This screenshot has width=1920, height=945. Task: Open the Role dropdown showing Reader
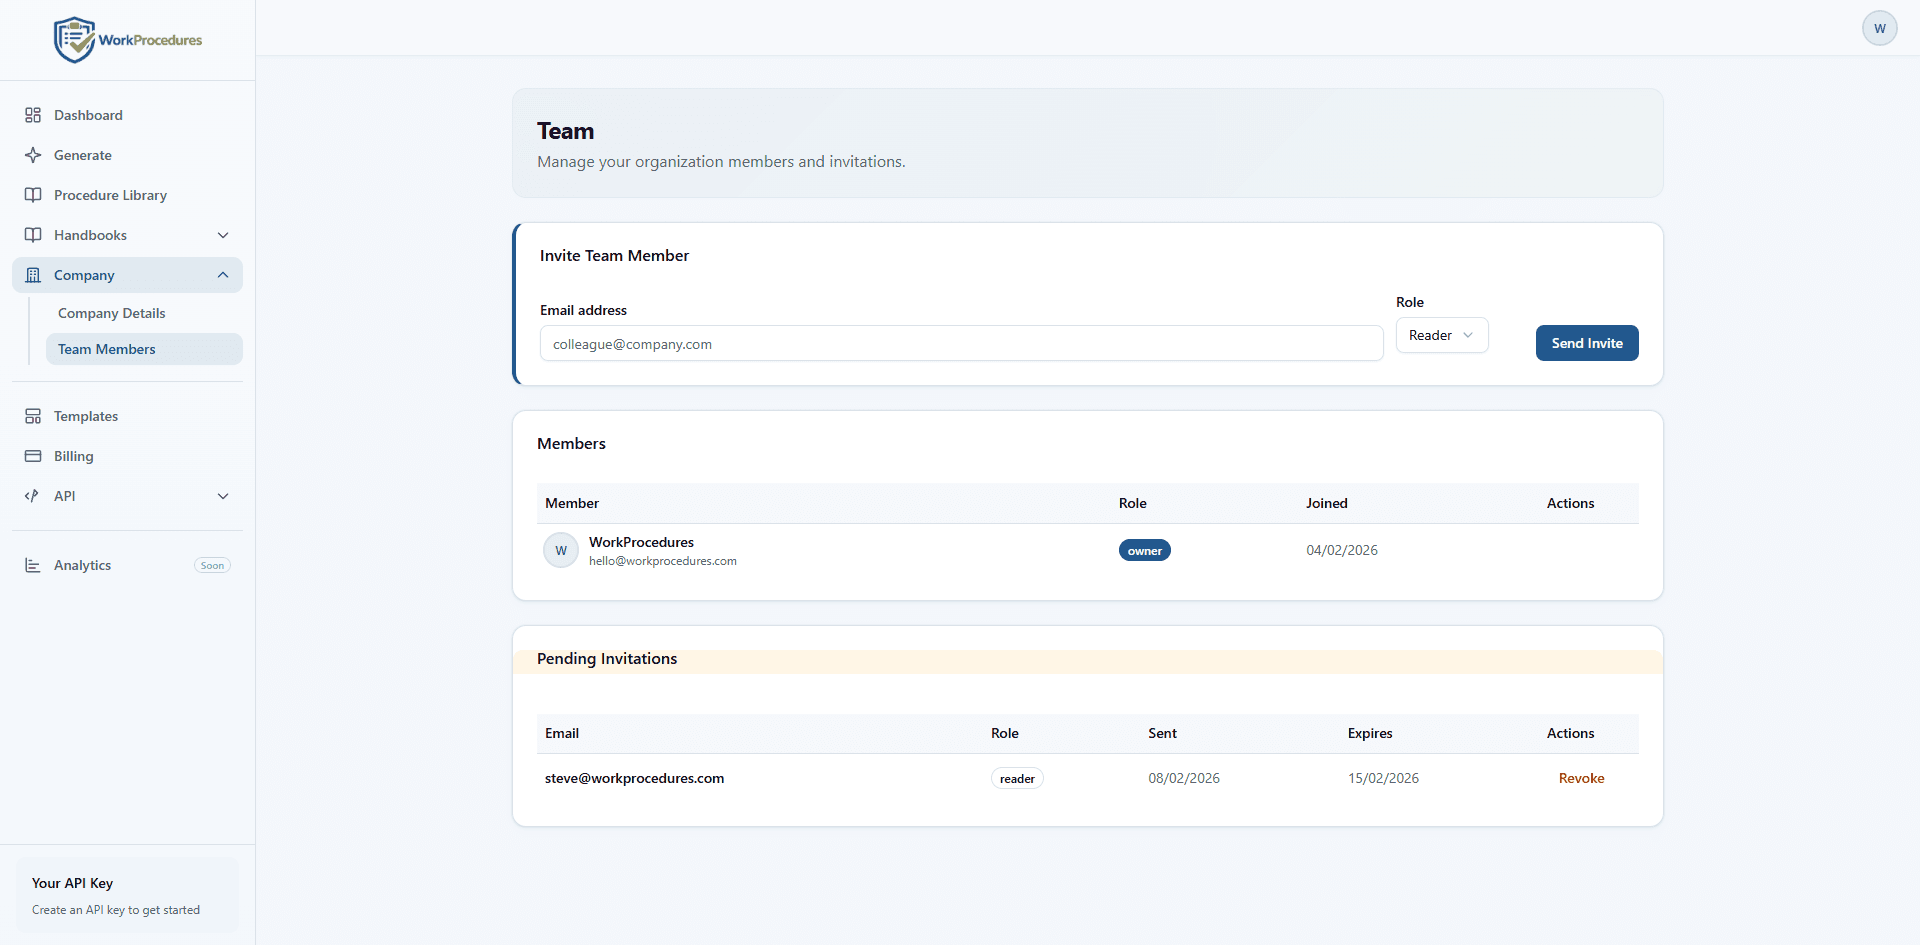point(1441,335)
